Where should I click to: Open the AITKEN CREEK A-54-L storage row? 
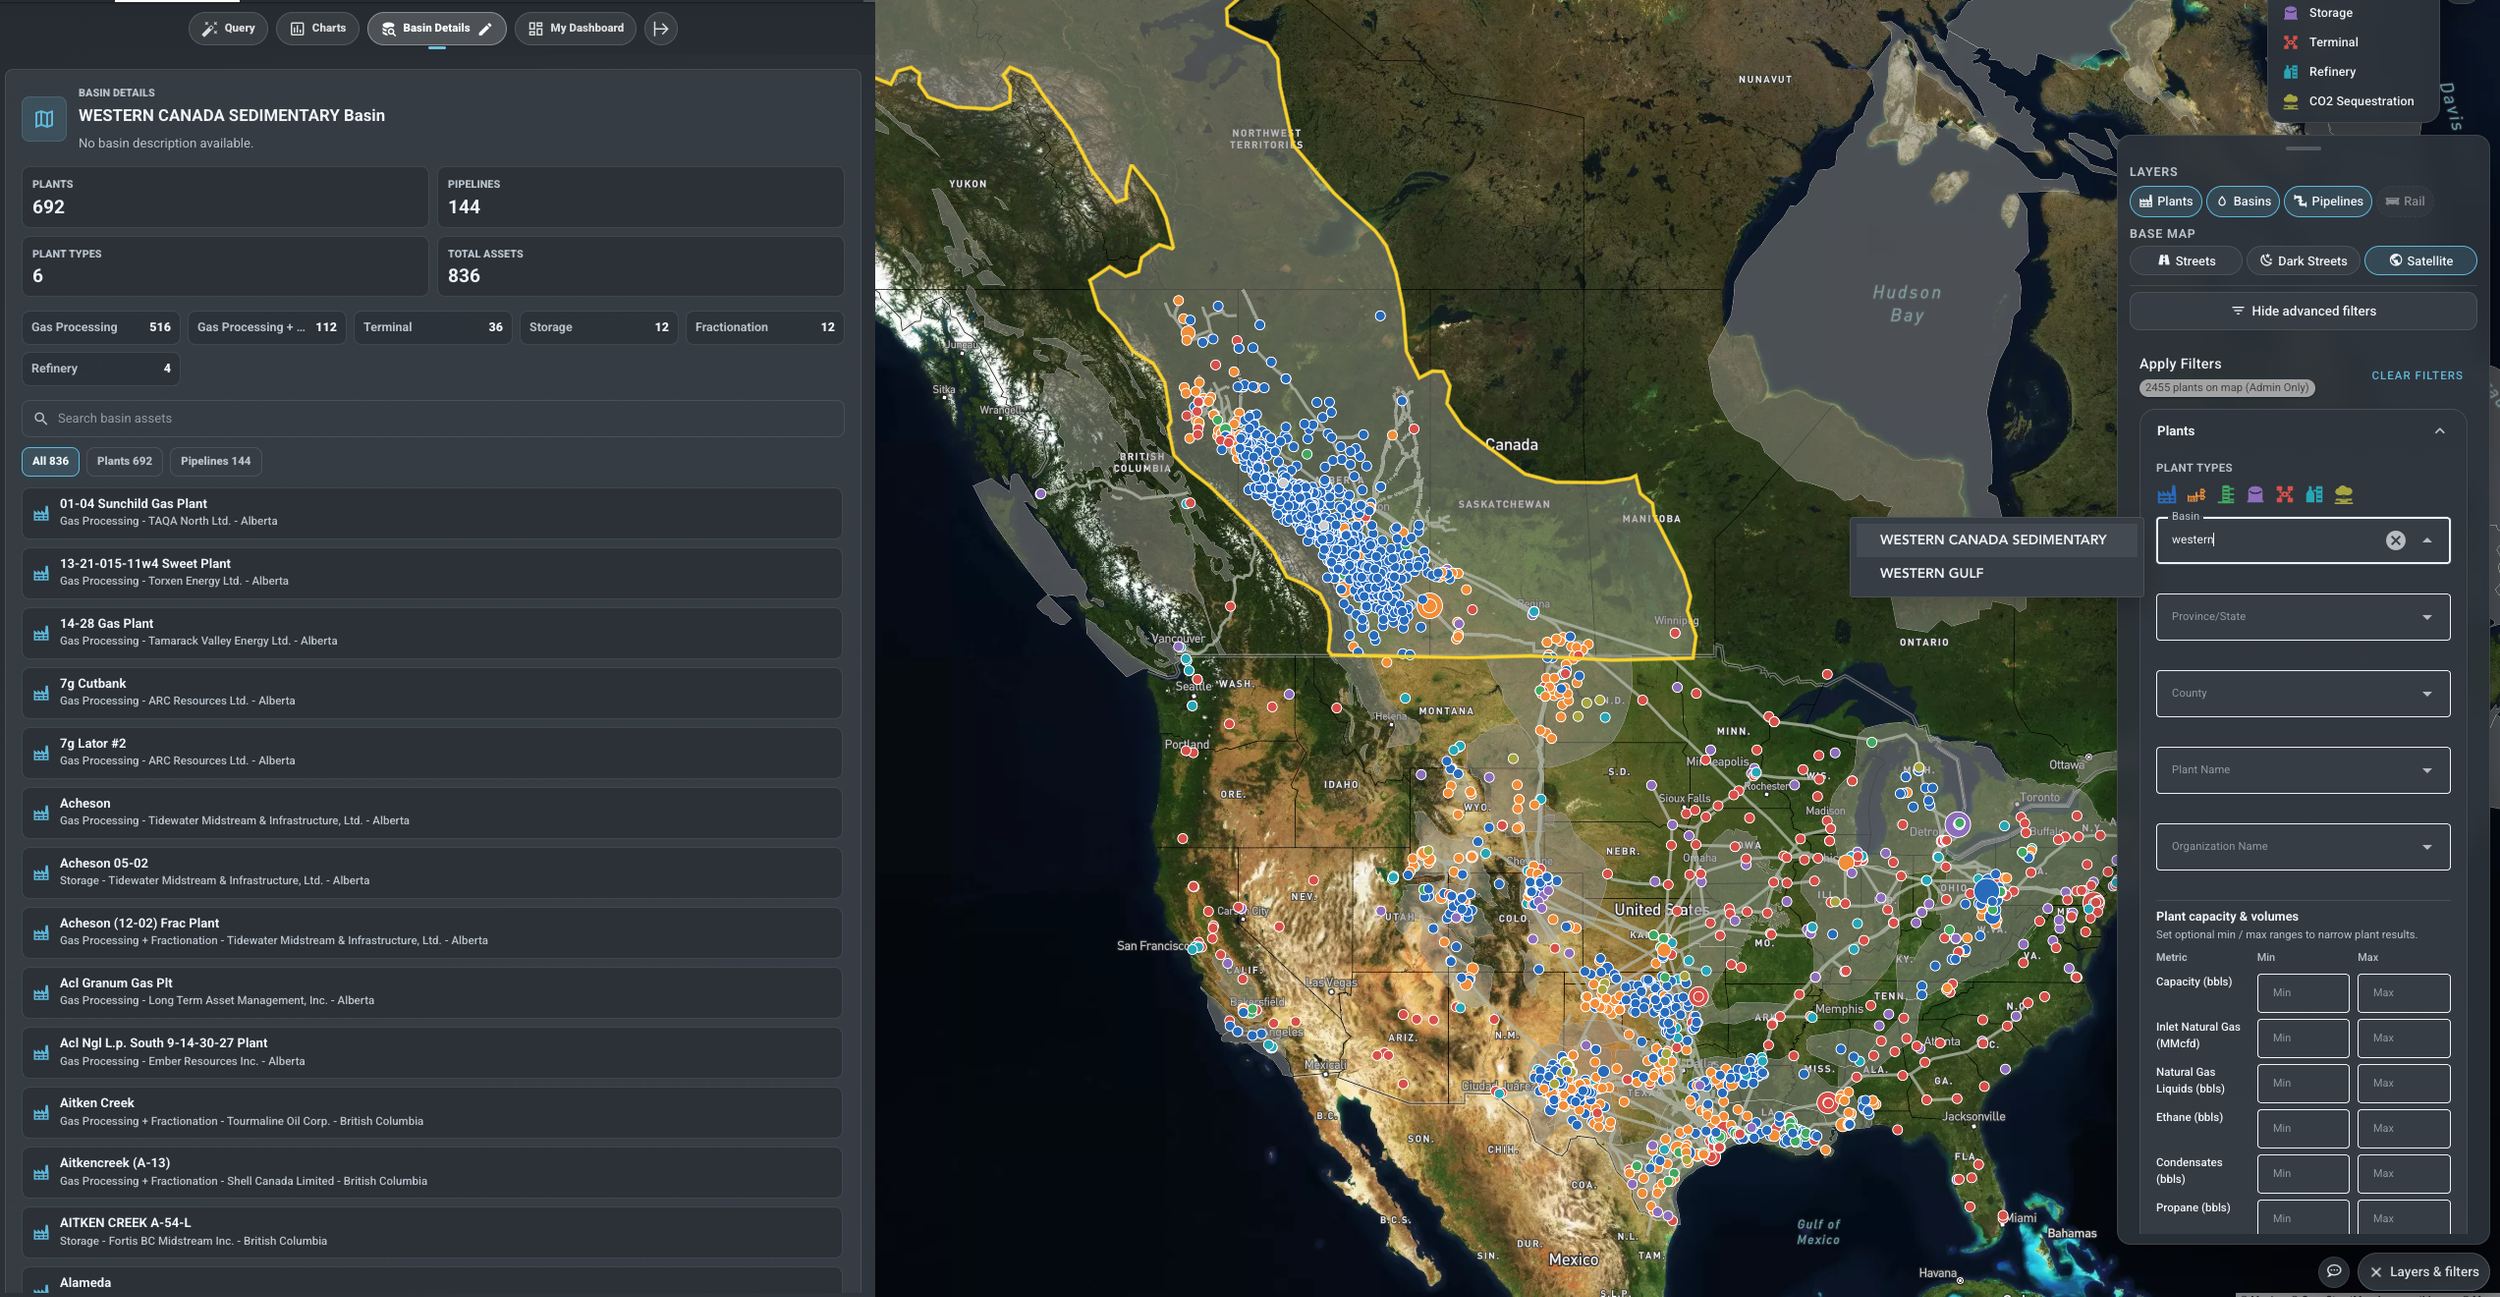coord(432,1232)
